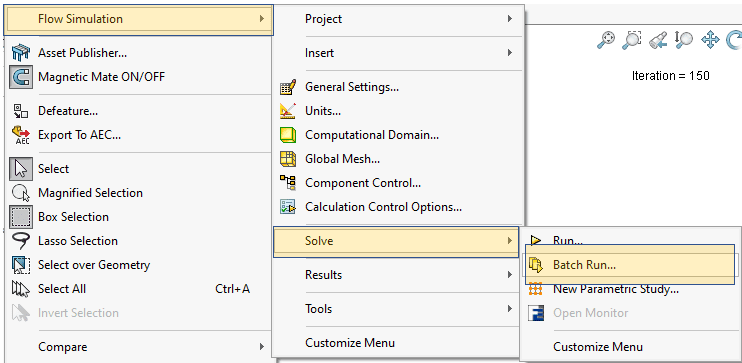742x363 pixels.
Task: Click the Component Control icon
Action: pos(288,183)
